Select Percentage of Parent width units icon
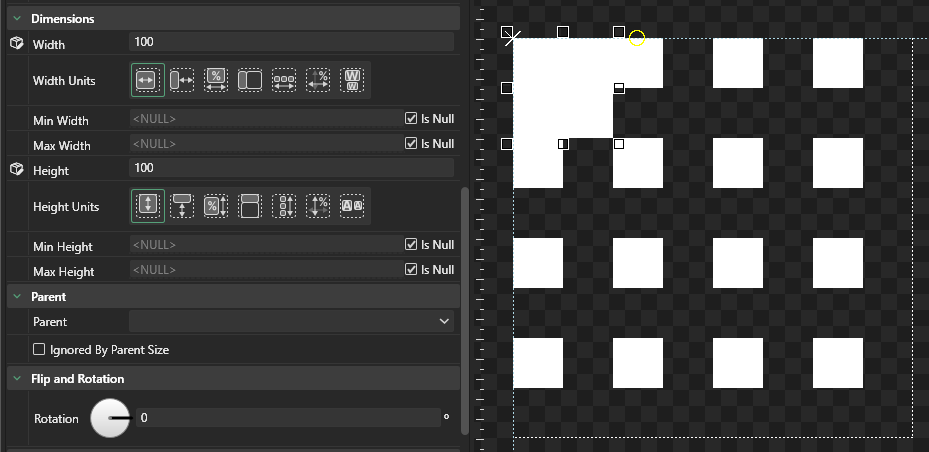 coord(216,80)
